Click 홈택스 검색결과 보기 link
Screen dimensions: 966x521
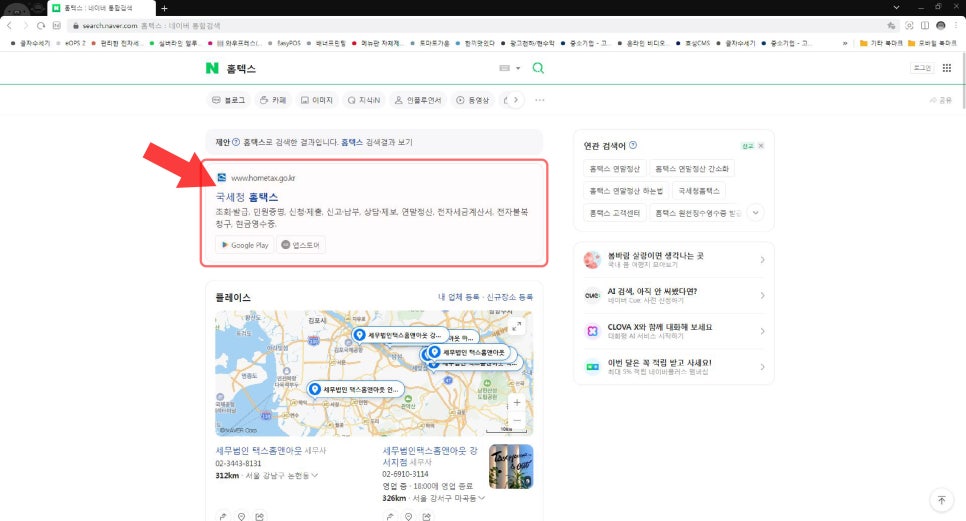click(376, 142)
